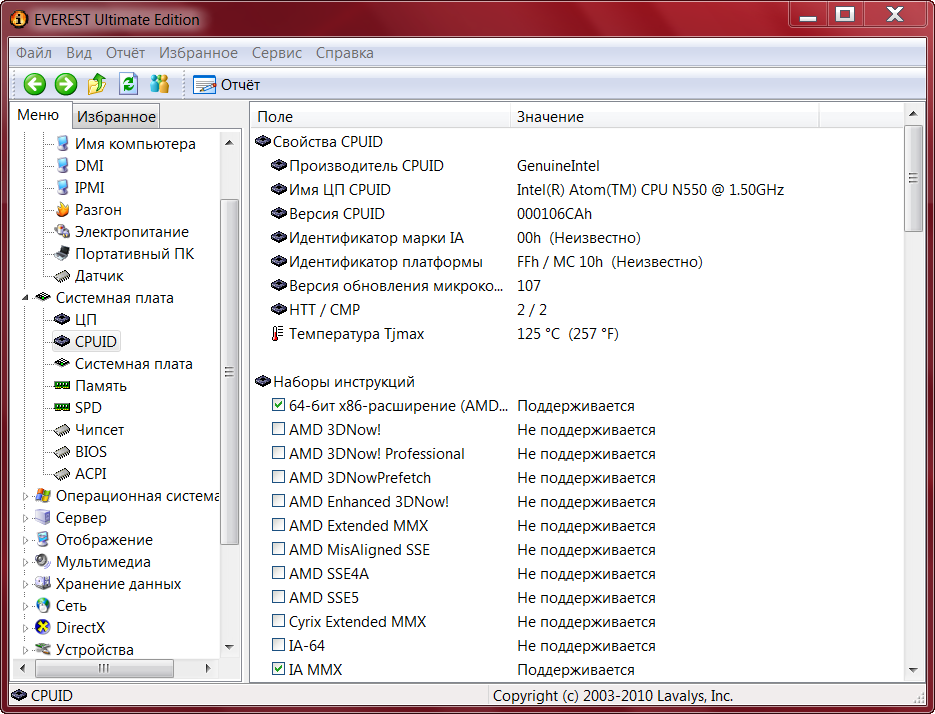Go forward with the green right arrow
The width and height of the screenshot is (935, 714).
(66, 84)
